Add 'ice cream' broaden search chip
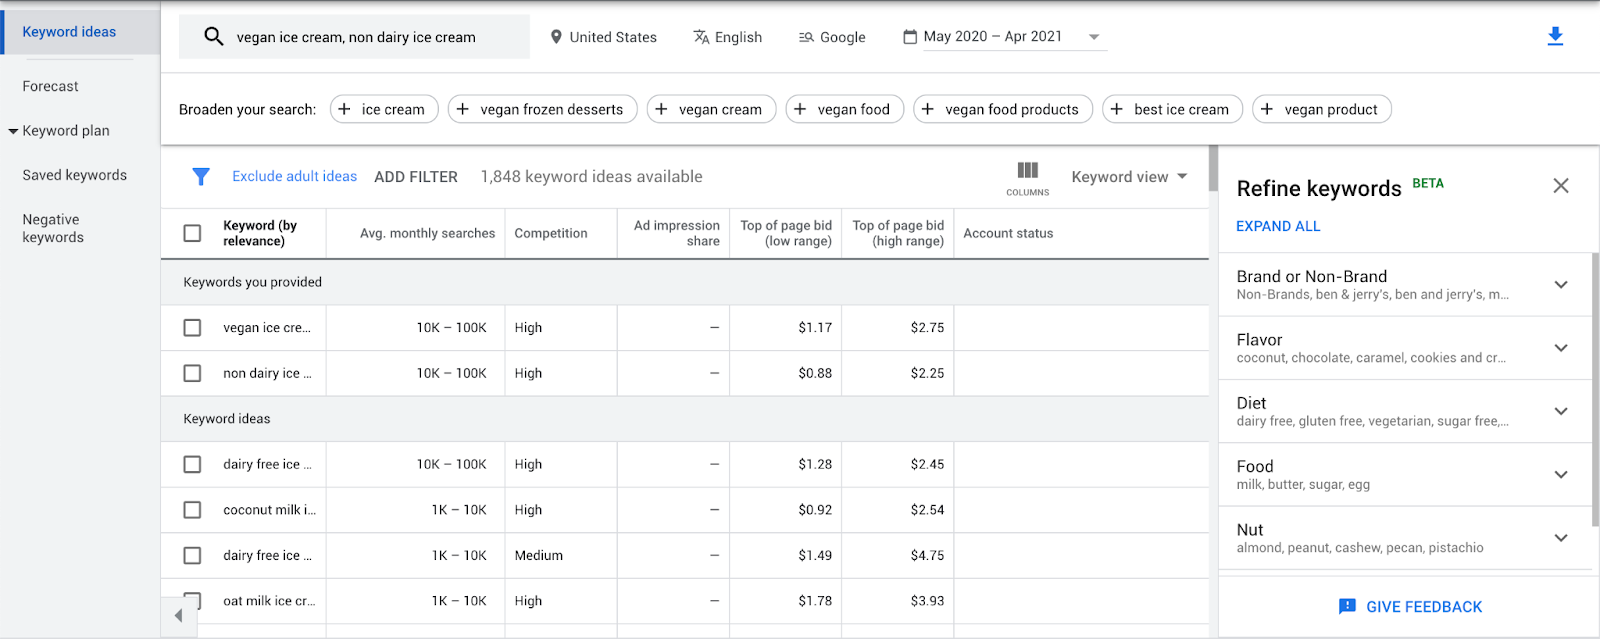 pyautogui.click(x=384, y=109)
